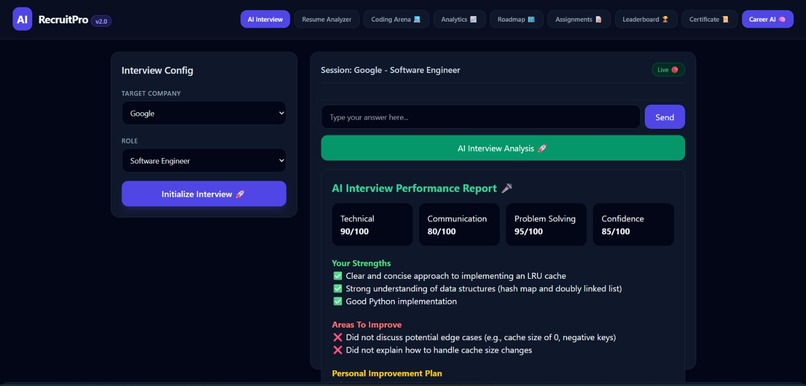Open the Roadmap tab

[516, 19]
